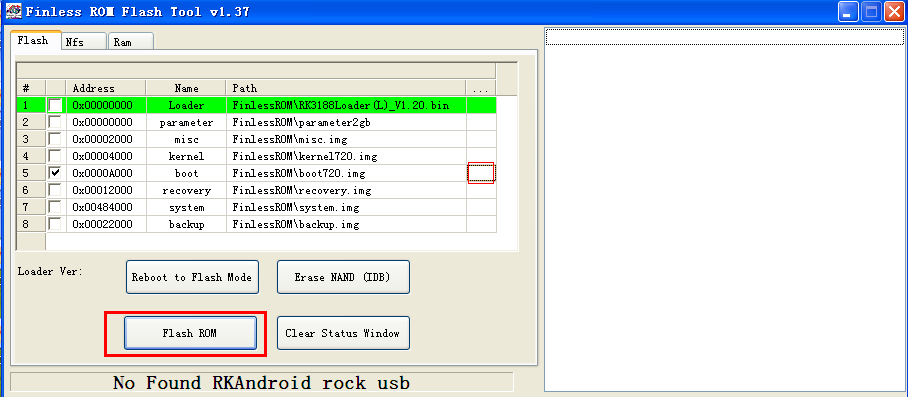Maximize the Flash Tool window
The width and height of the screenshot is (908, 397).
pos(871,12)
